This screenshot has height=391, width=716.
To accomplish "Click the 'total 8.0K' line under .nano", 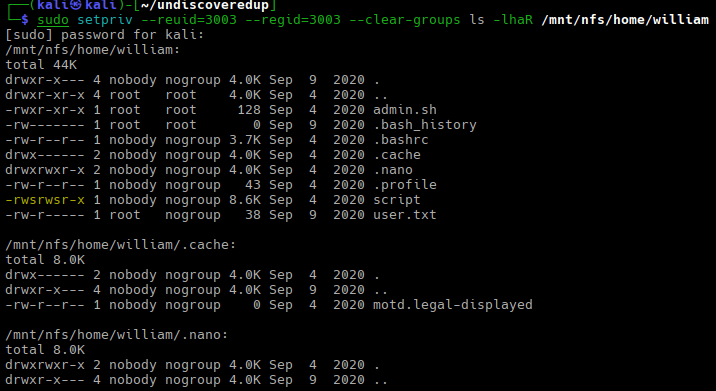I will pyautogui.click(x=45, y=349).
